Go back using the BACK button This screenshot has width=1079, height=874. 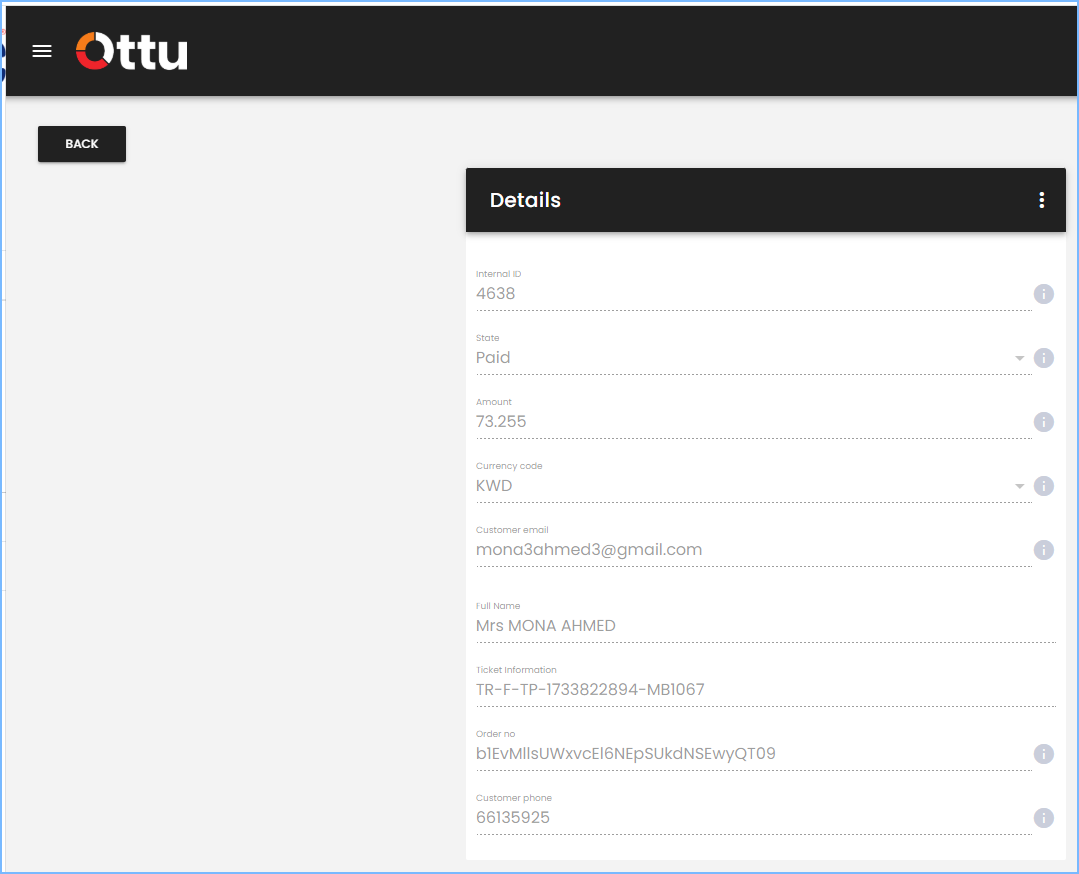(82, 144)
